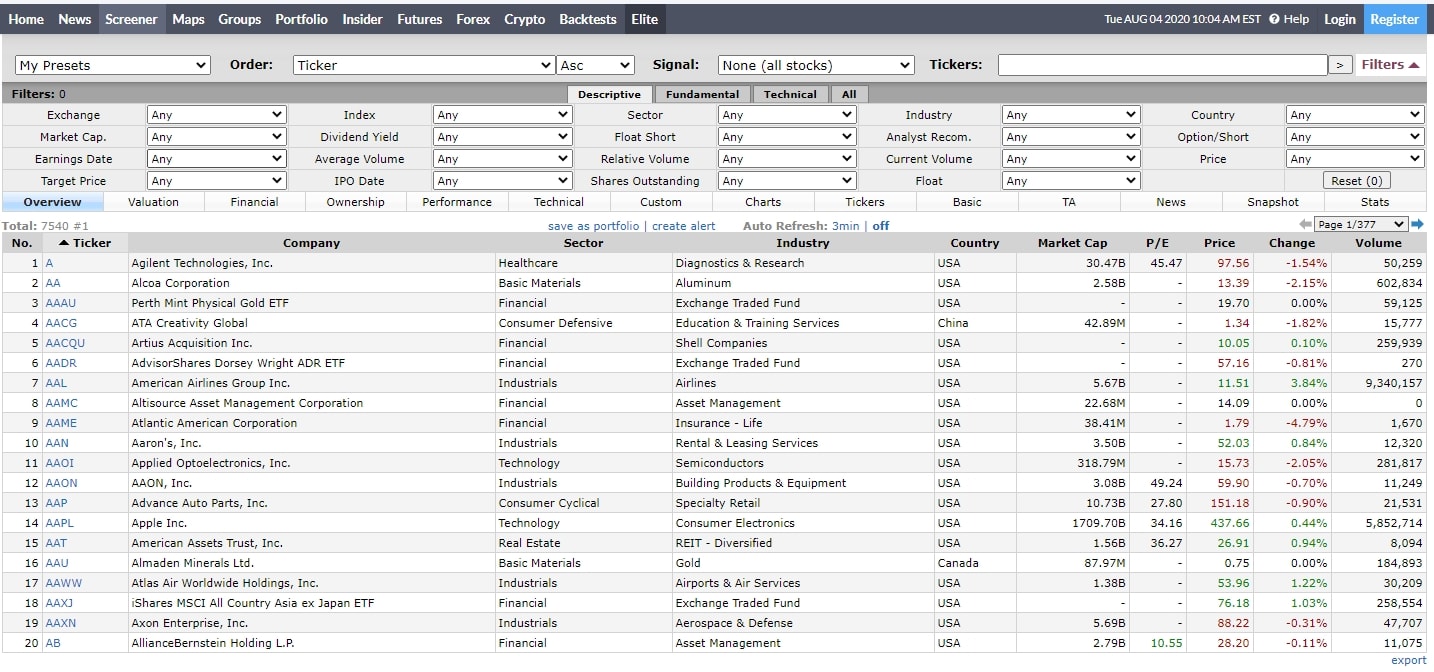Click the Help question mark icon
Image resolution: width=1434 pixels, height=672 pixels.
[1274, 19]
